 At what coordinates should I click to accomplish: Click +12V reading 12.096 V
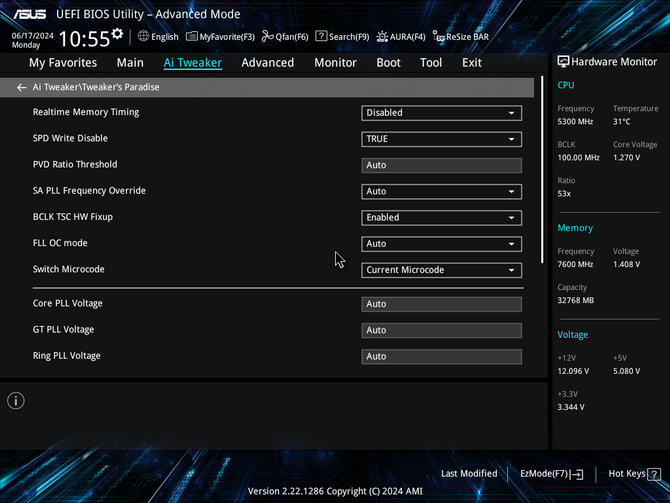click(573, 371)
